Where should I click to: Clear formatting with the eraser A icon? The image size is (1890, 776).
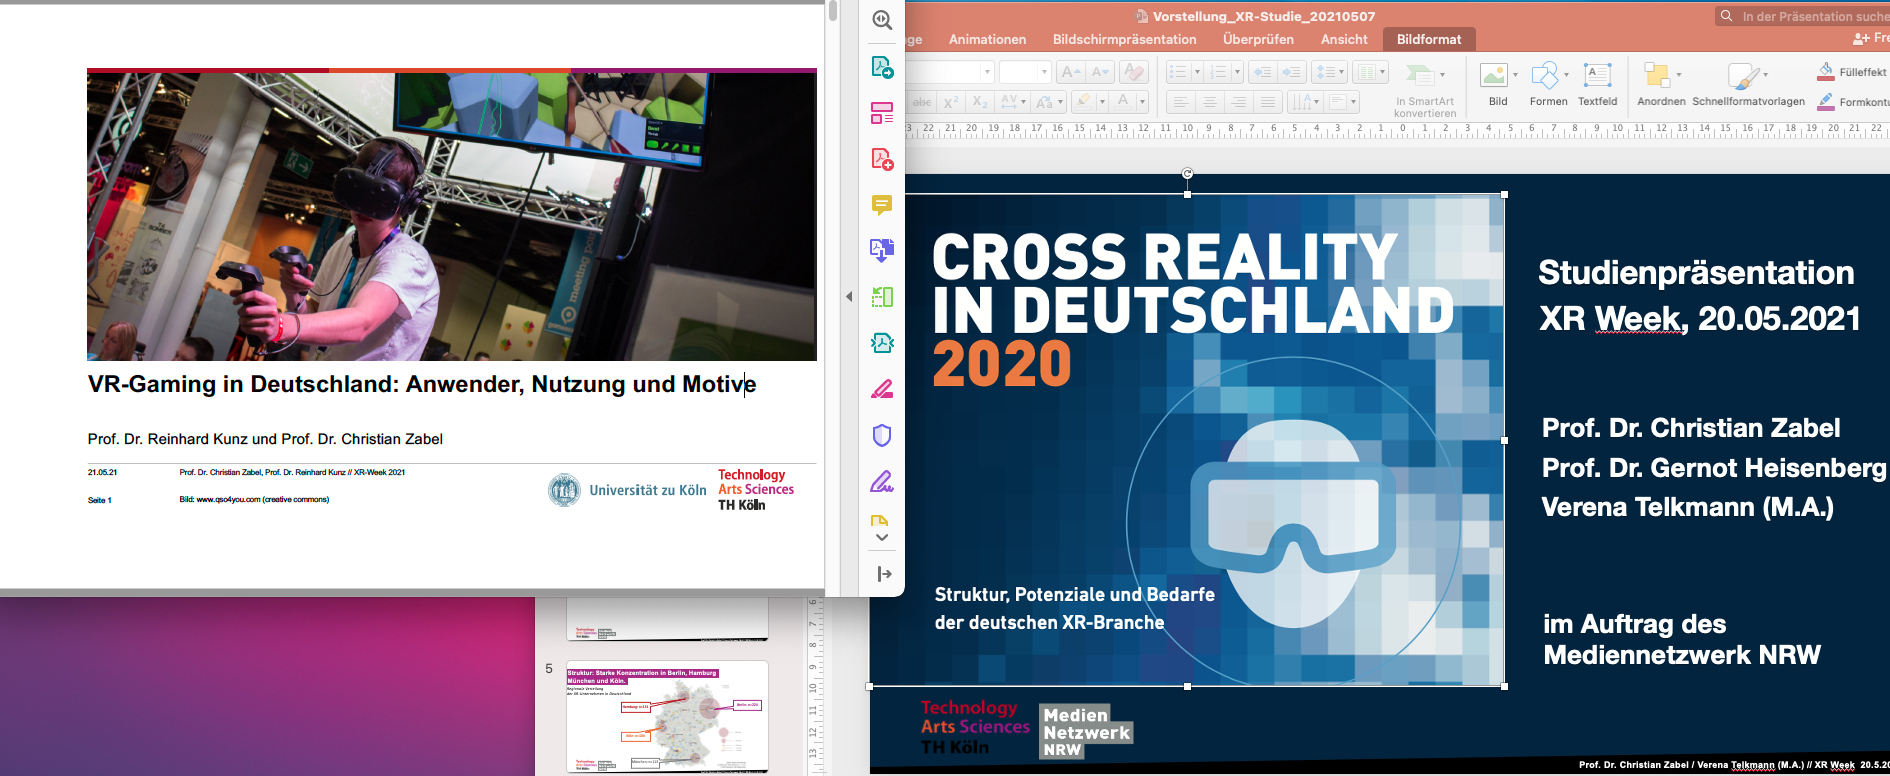(x=1134, y=72)
